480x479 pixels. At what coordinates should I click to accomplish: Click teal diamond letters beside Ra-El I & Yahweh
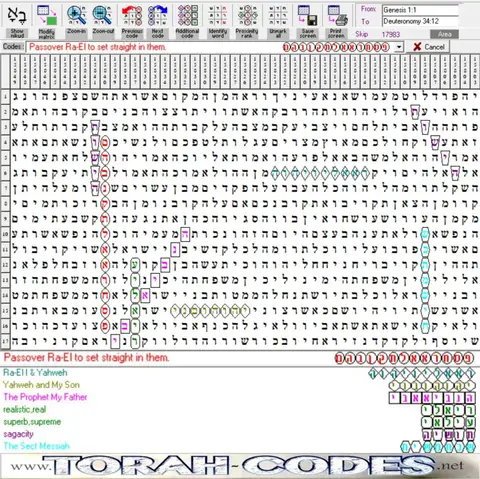(x=421, y=374)
